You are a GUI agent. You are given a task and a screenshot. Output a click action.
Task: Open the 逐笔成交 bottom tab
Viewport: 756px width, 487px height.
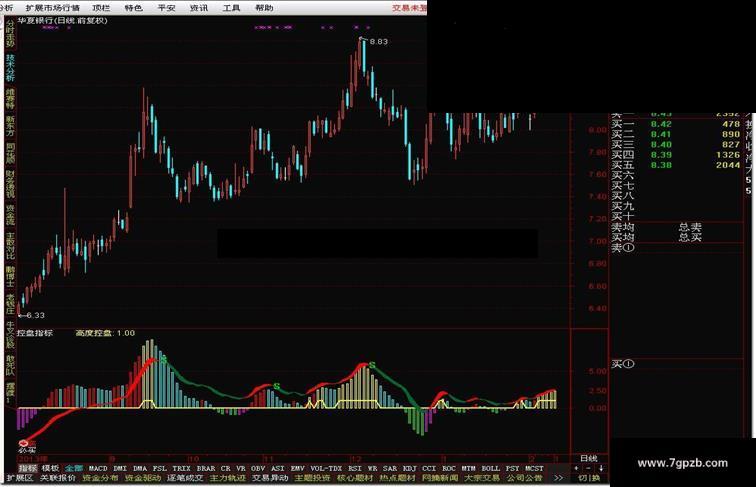(x=185, y=478)
